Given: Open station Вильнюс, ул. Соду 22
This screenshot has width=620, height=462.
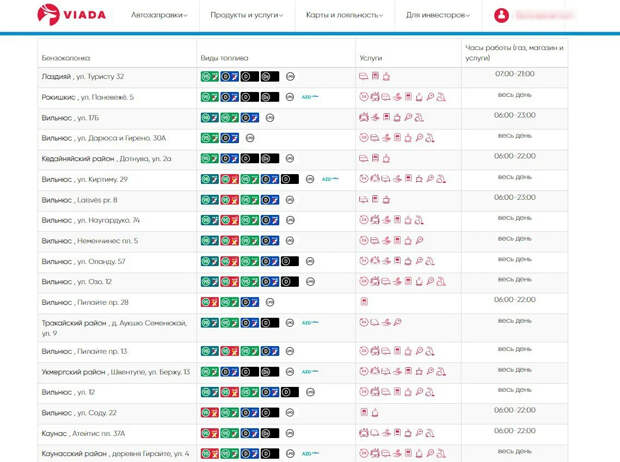Looking at the screenshot, I should (79, 413).
